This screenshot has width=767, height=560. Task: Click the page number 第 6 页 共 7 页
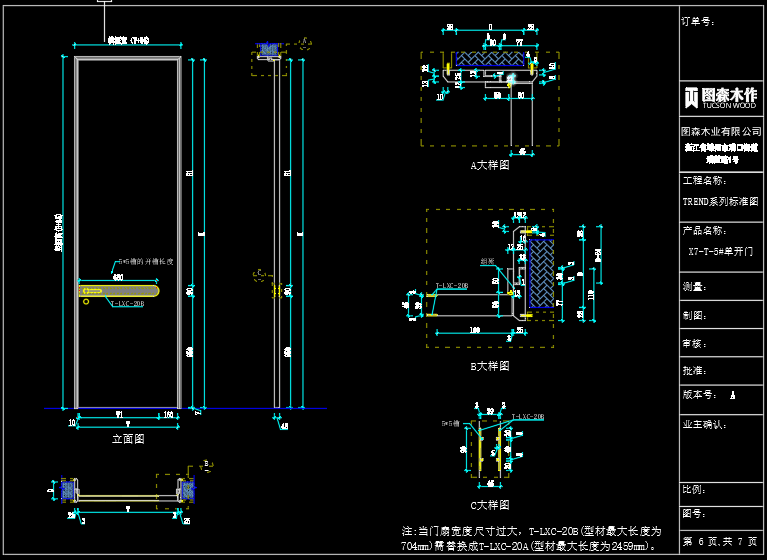721,541
